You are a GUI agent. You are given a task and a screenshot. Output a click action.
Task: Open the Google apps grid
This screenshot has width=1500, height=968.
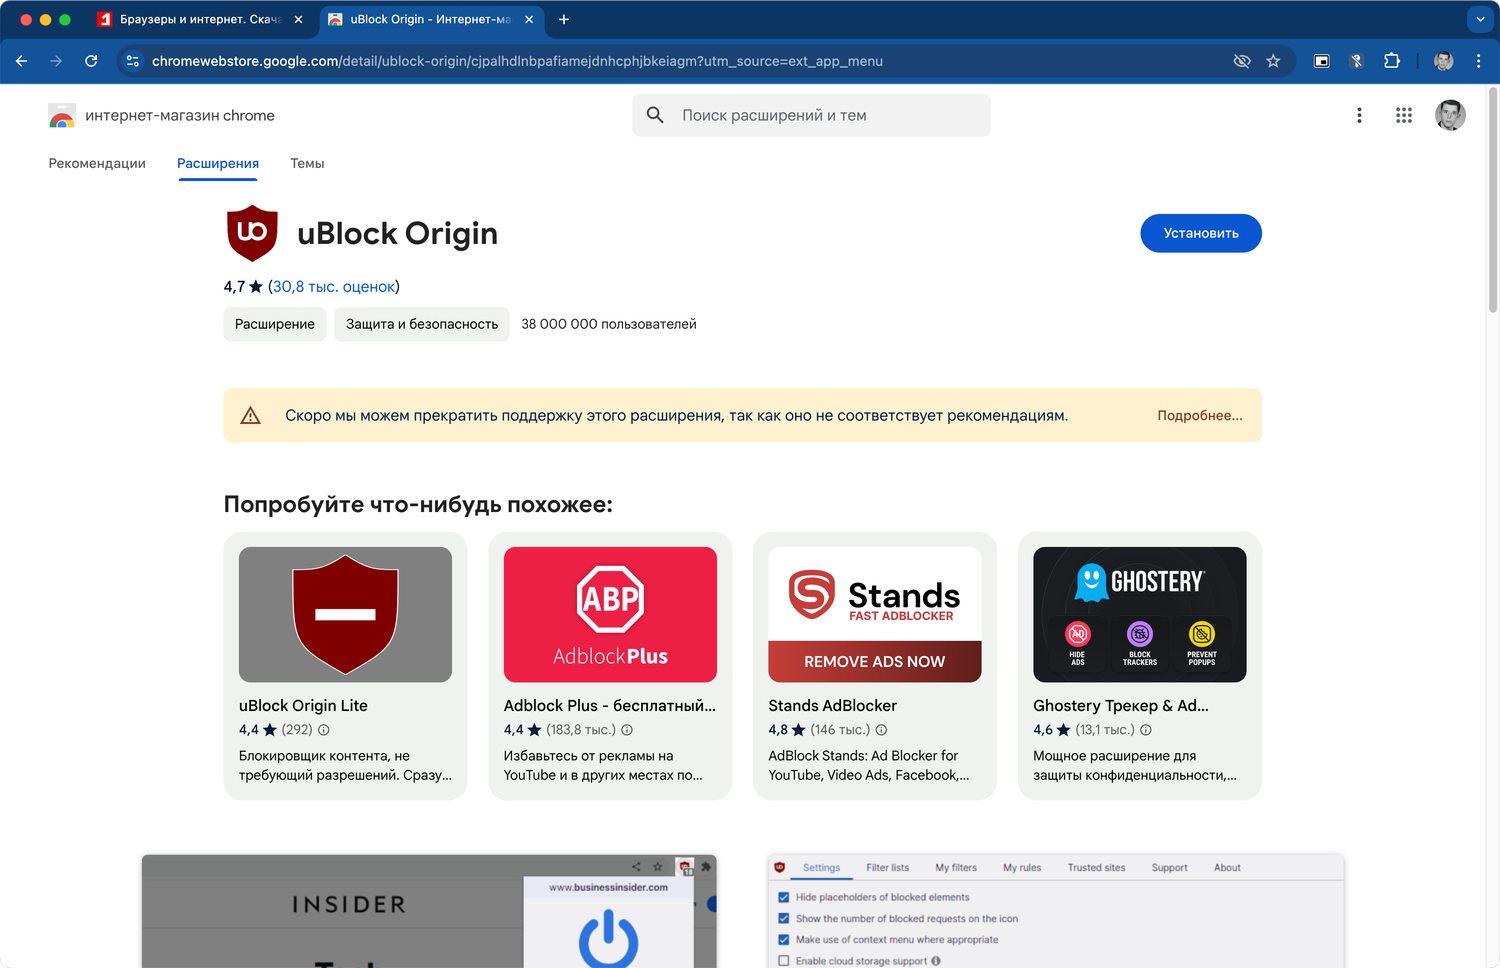(1404, 115)
